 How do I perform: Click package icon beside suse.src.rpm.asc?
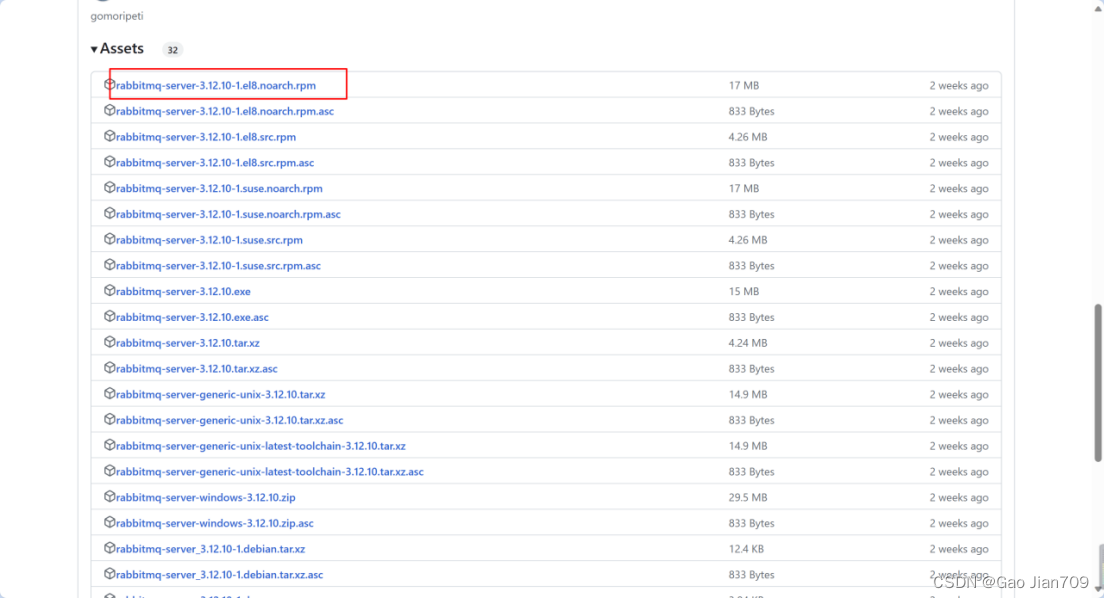coord(109,265)
